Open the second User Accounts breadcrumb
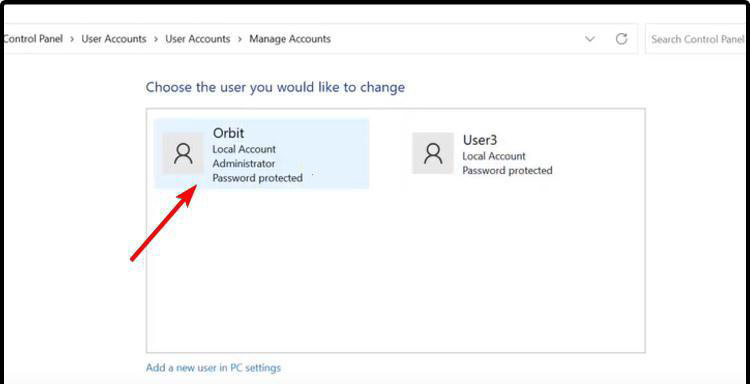Screen dimensions: 750x384 coord(198,39)
